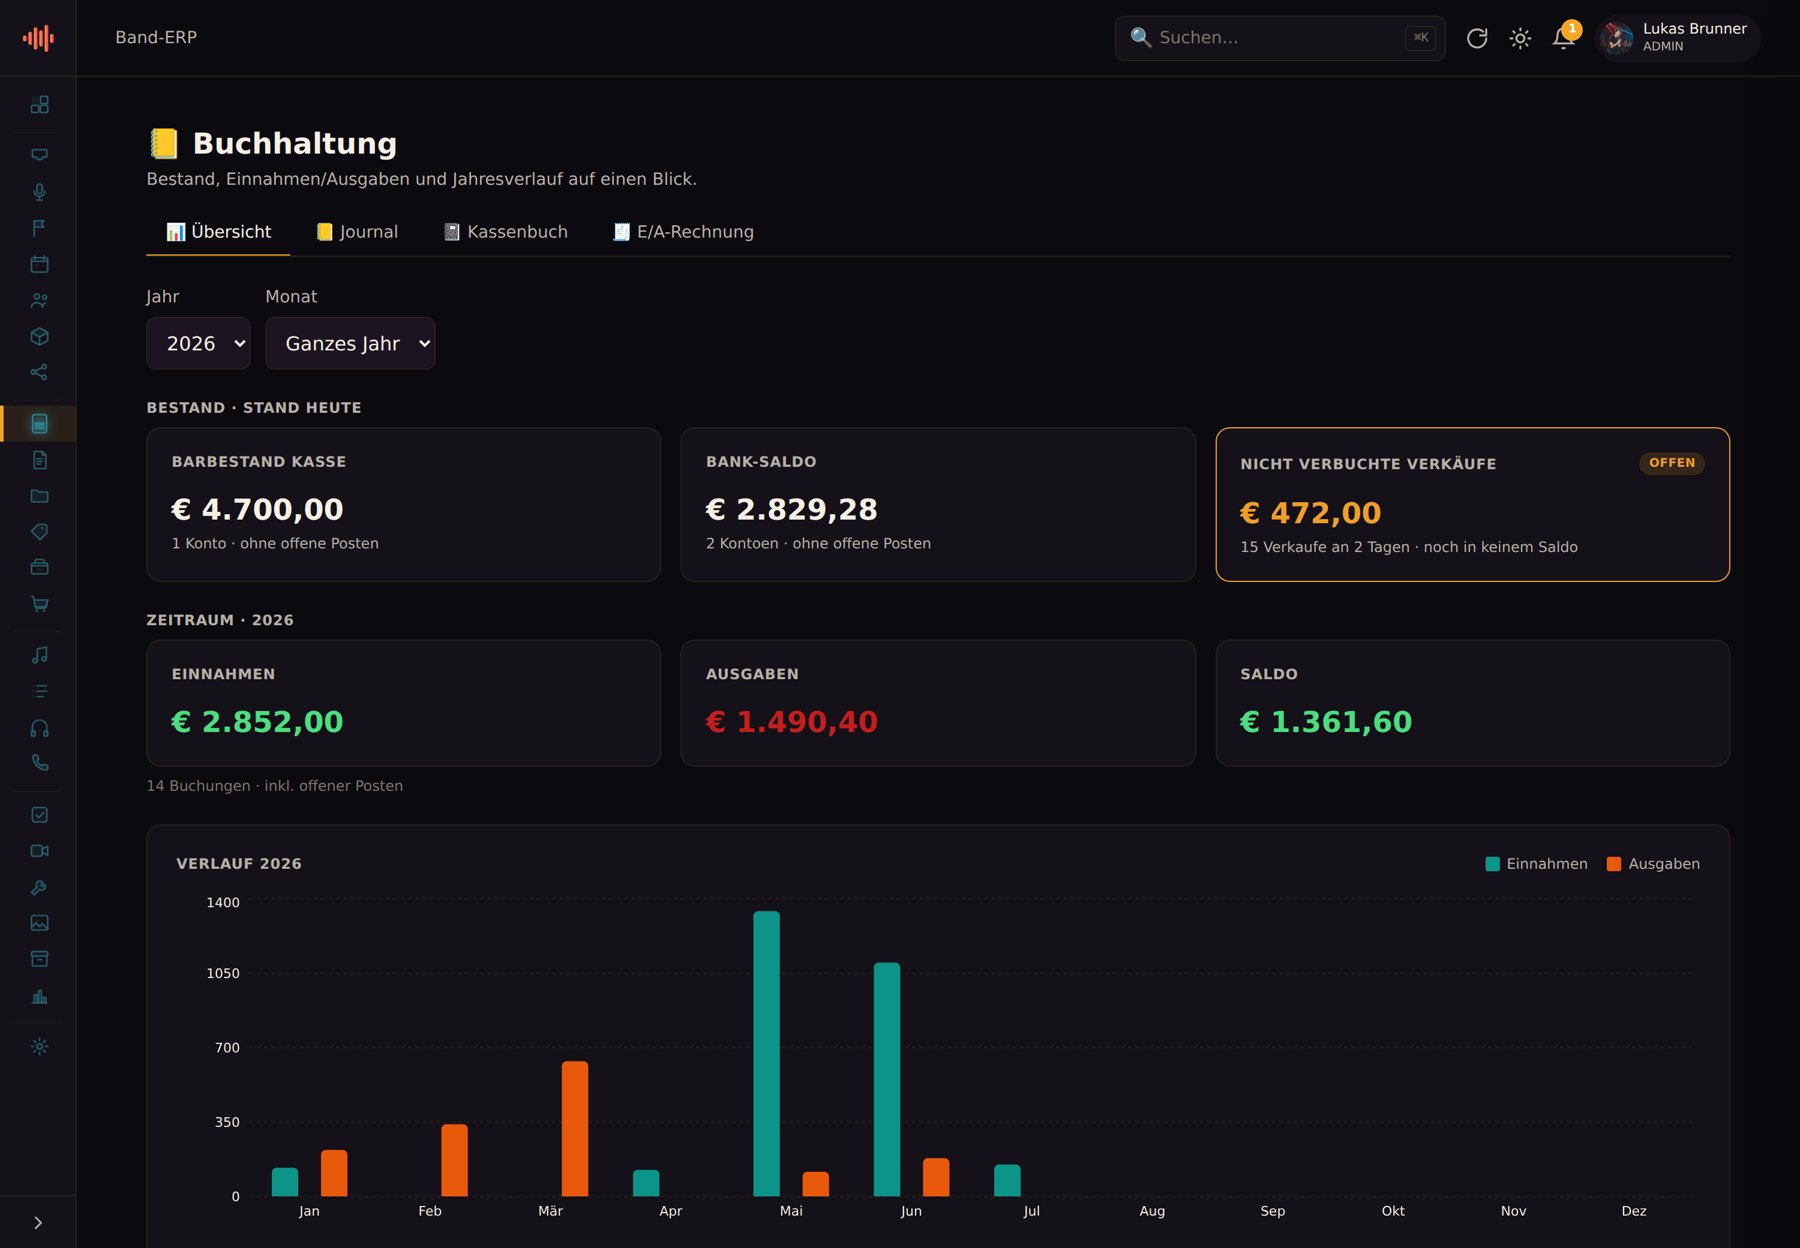Click the refresh icon in top bar

1477,38
